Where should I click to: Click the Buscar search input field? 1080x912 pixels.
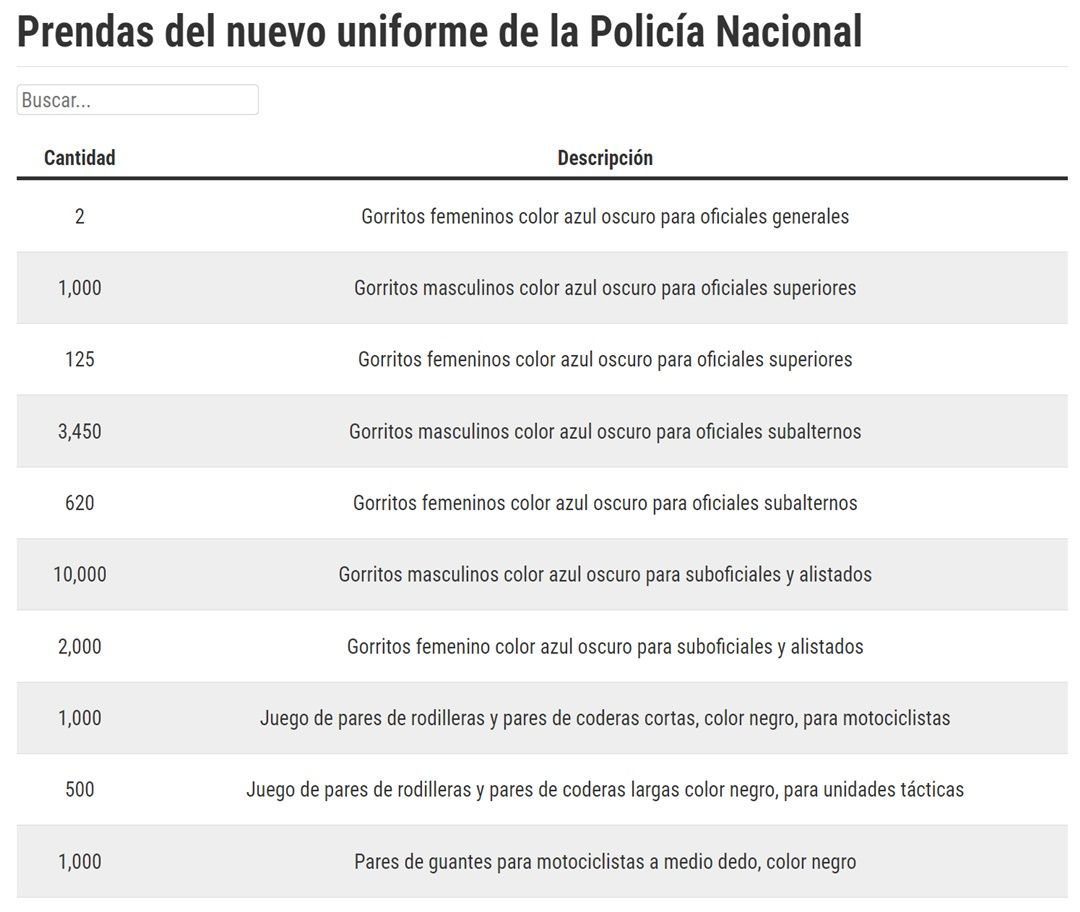click(x=138, y=100)
